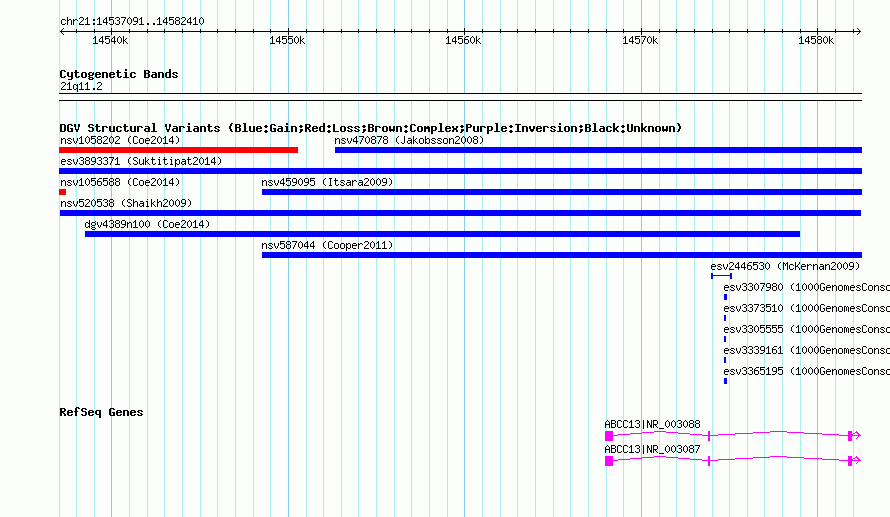The height and width of the screenshot is (517, 890).
Task: Open ABCC13|NR_003087 gene label
Action: click(x=652, y=449)
